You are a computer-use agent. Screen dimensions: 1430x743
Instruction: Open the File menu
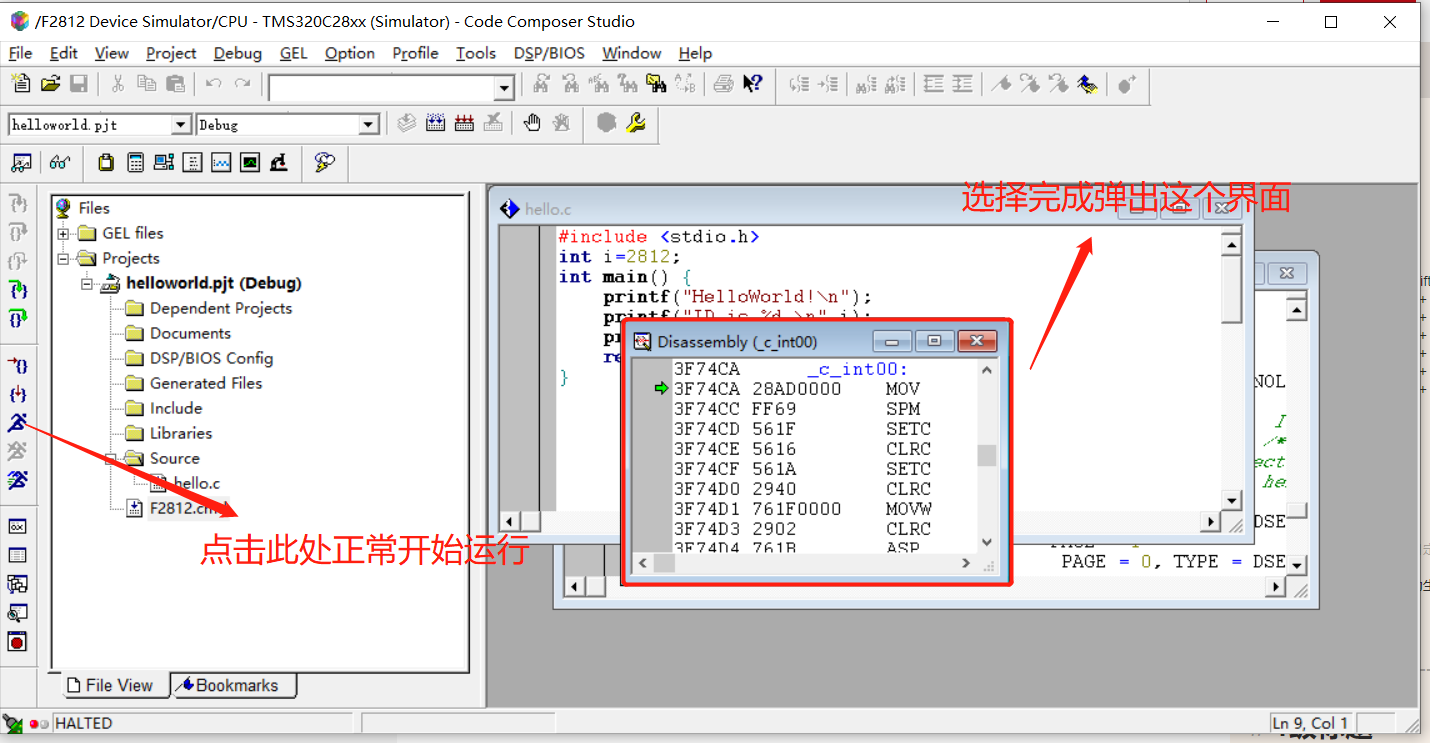(20, 53)
